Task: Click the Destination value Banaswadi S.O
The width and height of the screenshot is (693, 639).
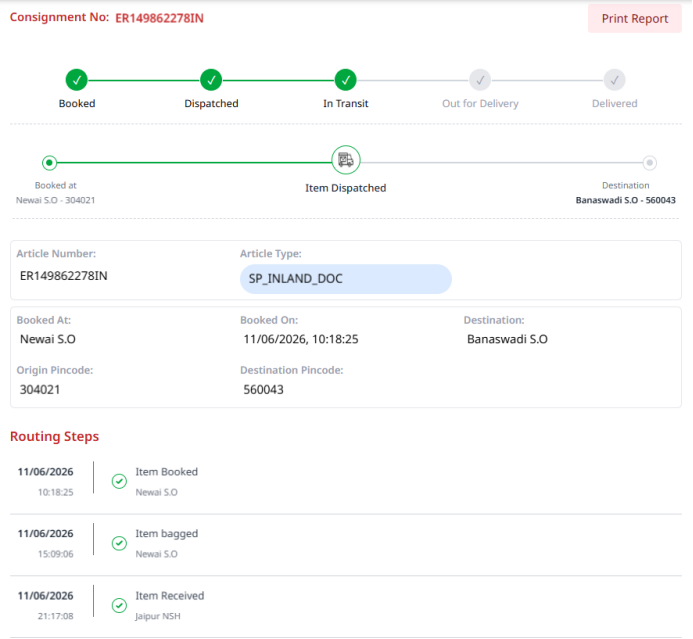Action: [x=507, y=339]
